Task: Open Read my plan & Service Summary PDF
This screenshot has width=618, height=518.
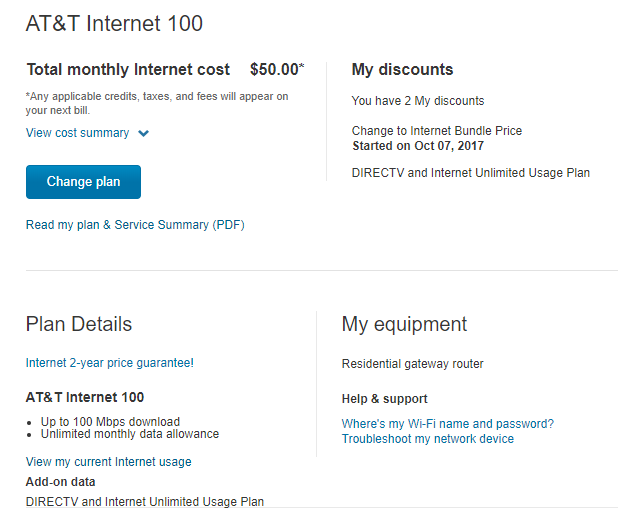Action: pos(135,225)
